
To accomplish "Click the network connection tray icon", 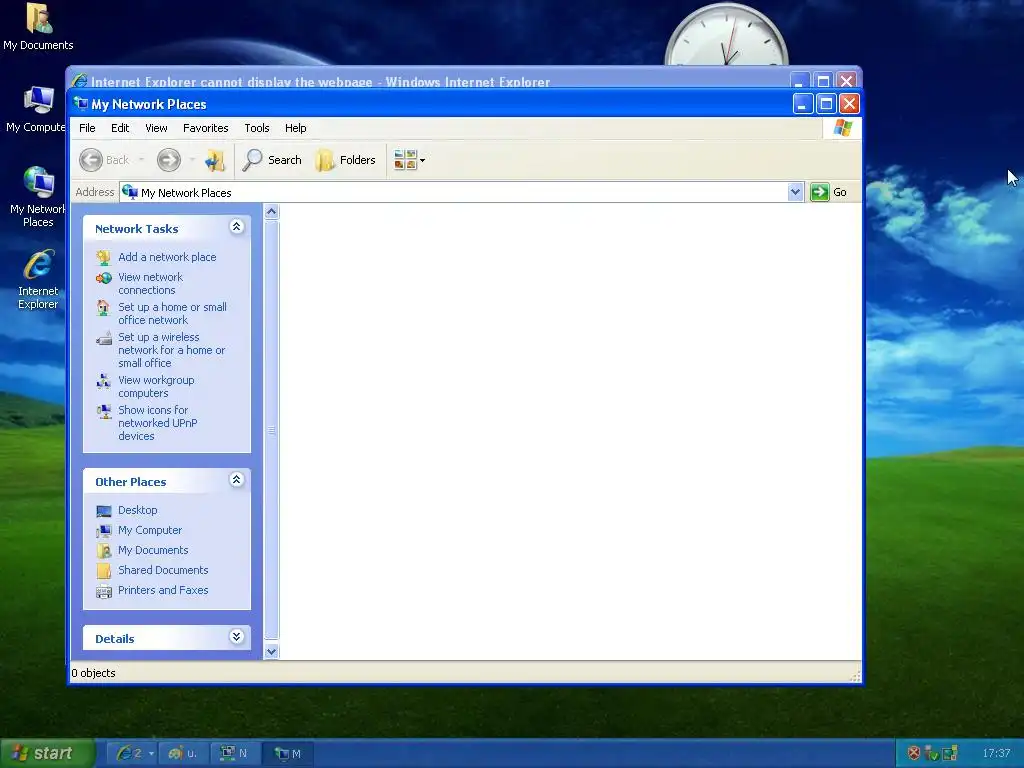I will 950,753.
